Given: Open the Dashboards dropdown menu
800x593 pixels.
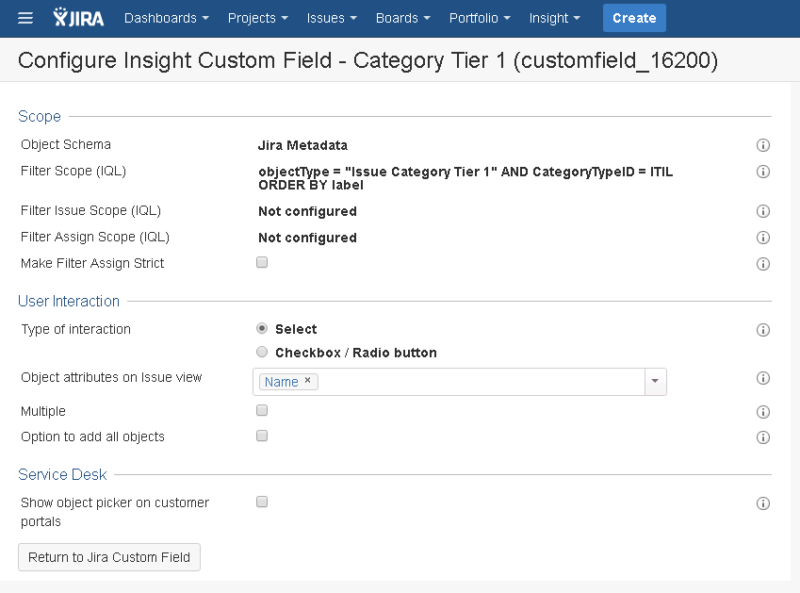Looking at the screenshot, I should [166, 18].
